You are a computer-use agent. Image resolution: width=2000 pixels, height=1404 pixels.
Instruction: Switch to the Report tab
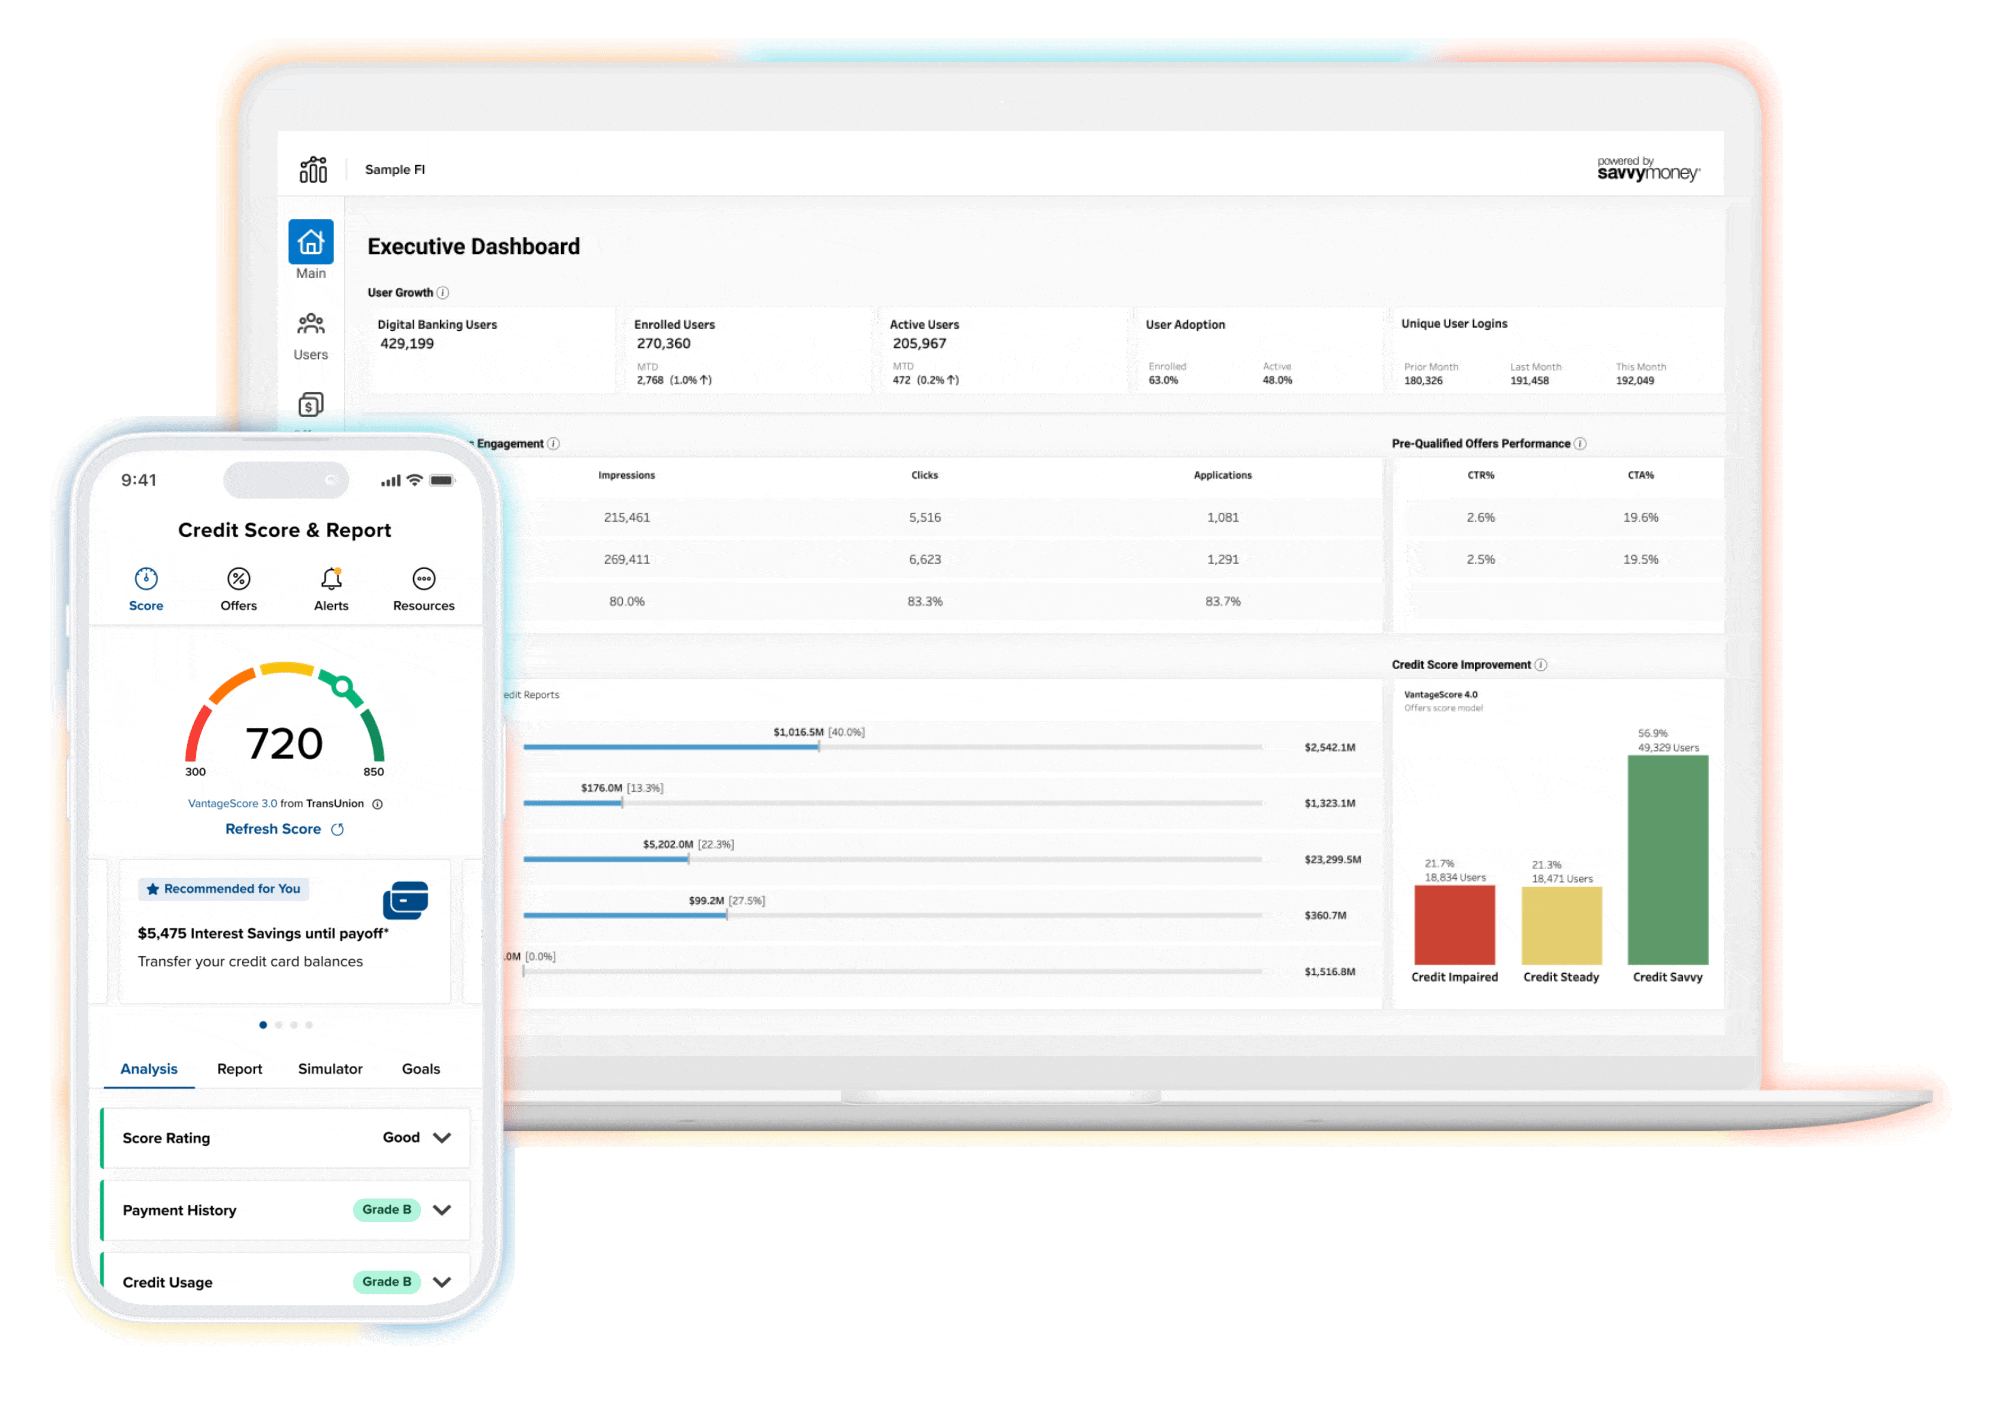[x=239, y=1068]
